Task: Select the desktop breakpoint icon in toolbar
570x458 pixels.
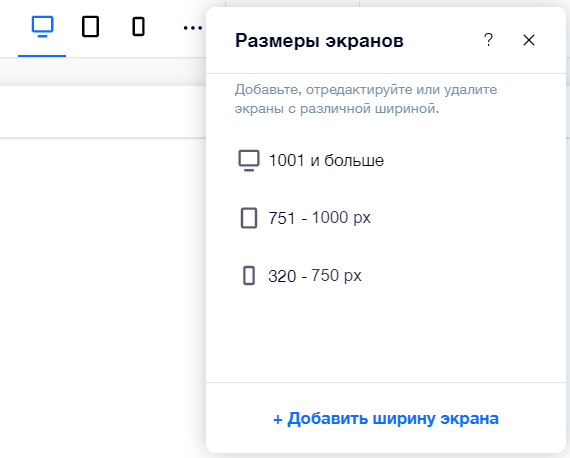Action: point(43,27)
